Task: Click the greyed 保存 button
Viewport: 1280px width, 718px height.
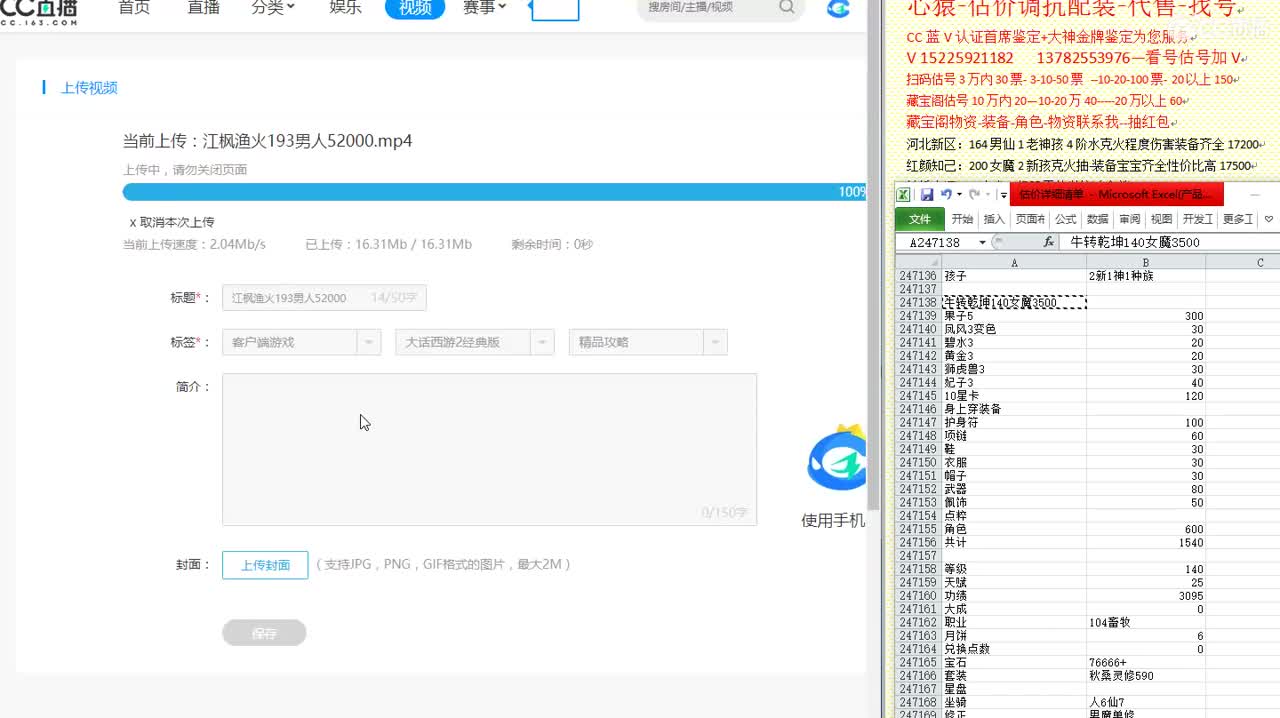Action: tap(264, 633)
